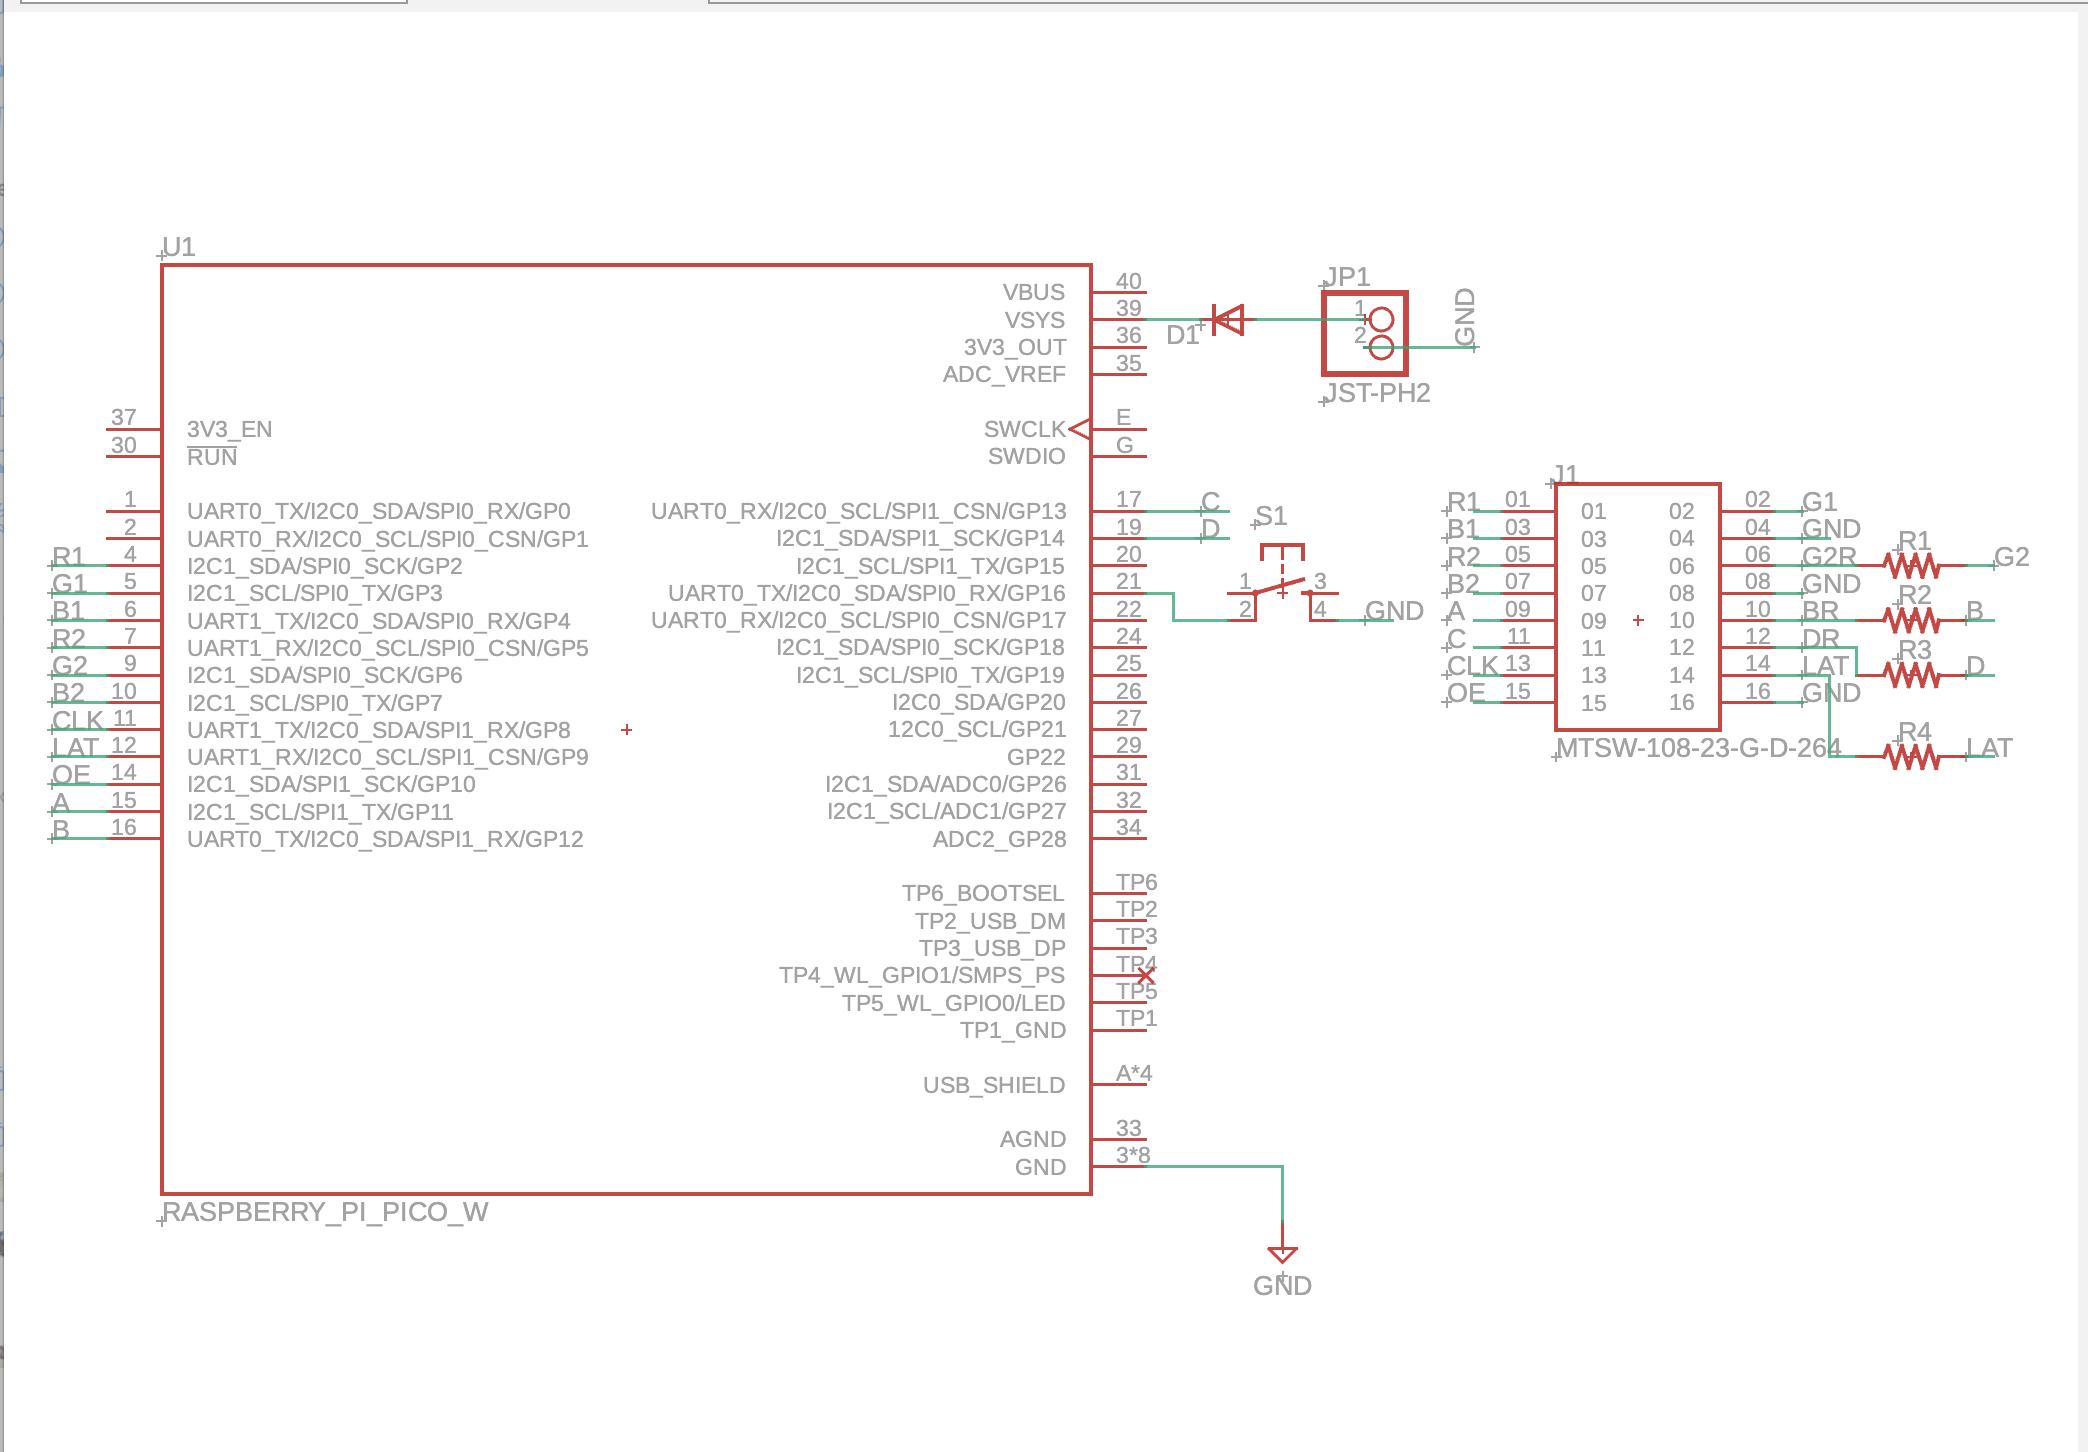Select the J1 header symbol
Image resolution: width=2088 pixels, height=1452 pixels.
tap(1637, 600)
